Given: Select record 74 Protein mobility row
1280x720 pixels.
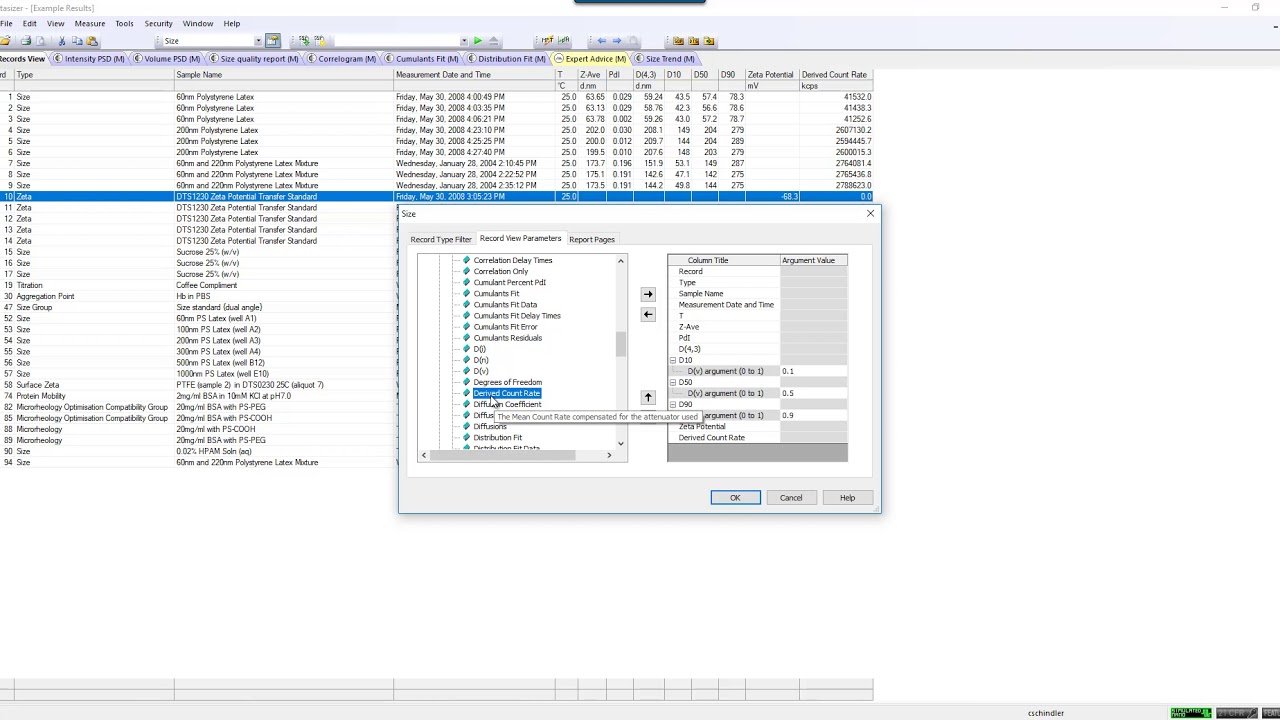Looking at the screenshot, I should click(x=200, y=396).
